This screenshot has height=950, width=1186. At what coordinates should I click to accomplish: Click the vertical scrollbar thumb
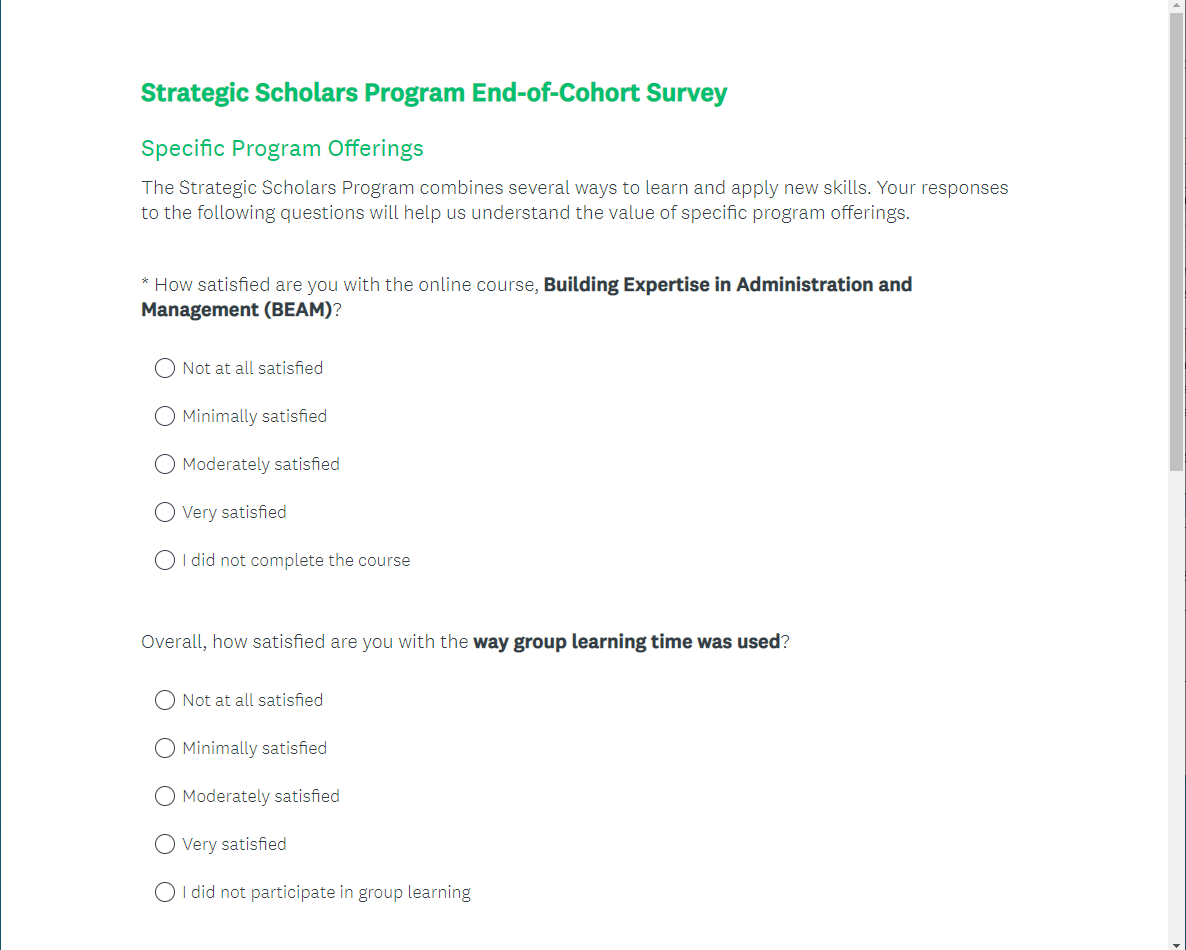(1177, 240)
